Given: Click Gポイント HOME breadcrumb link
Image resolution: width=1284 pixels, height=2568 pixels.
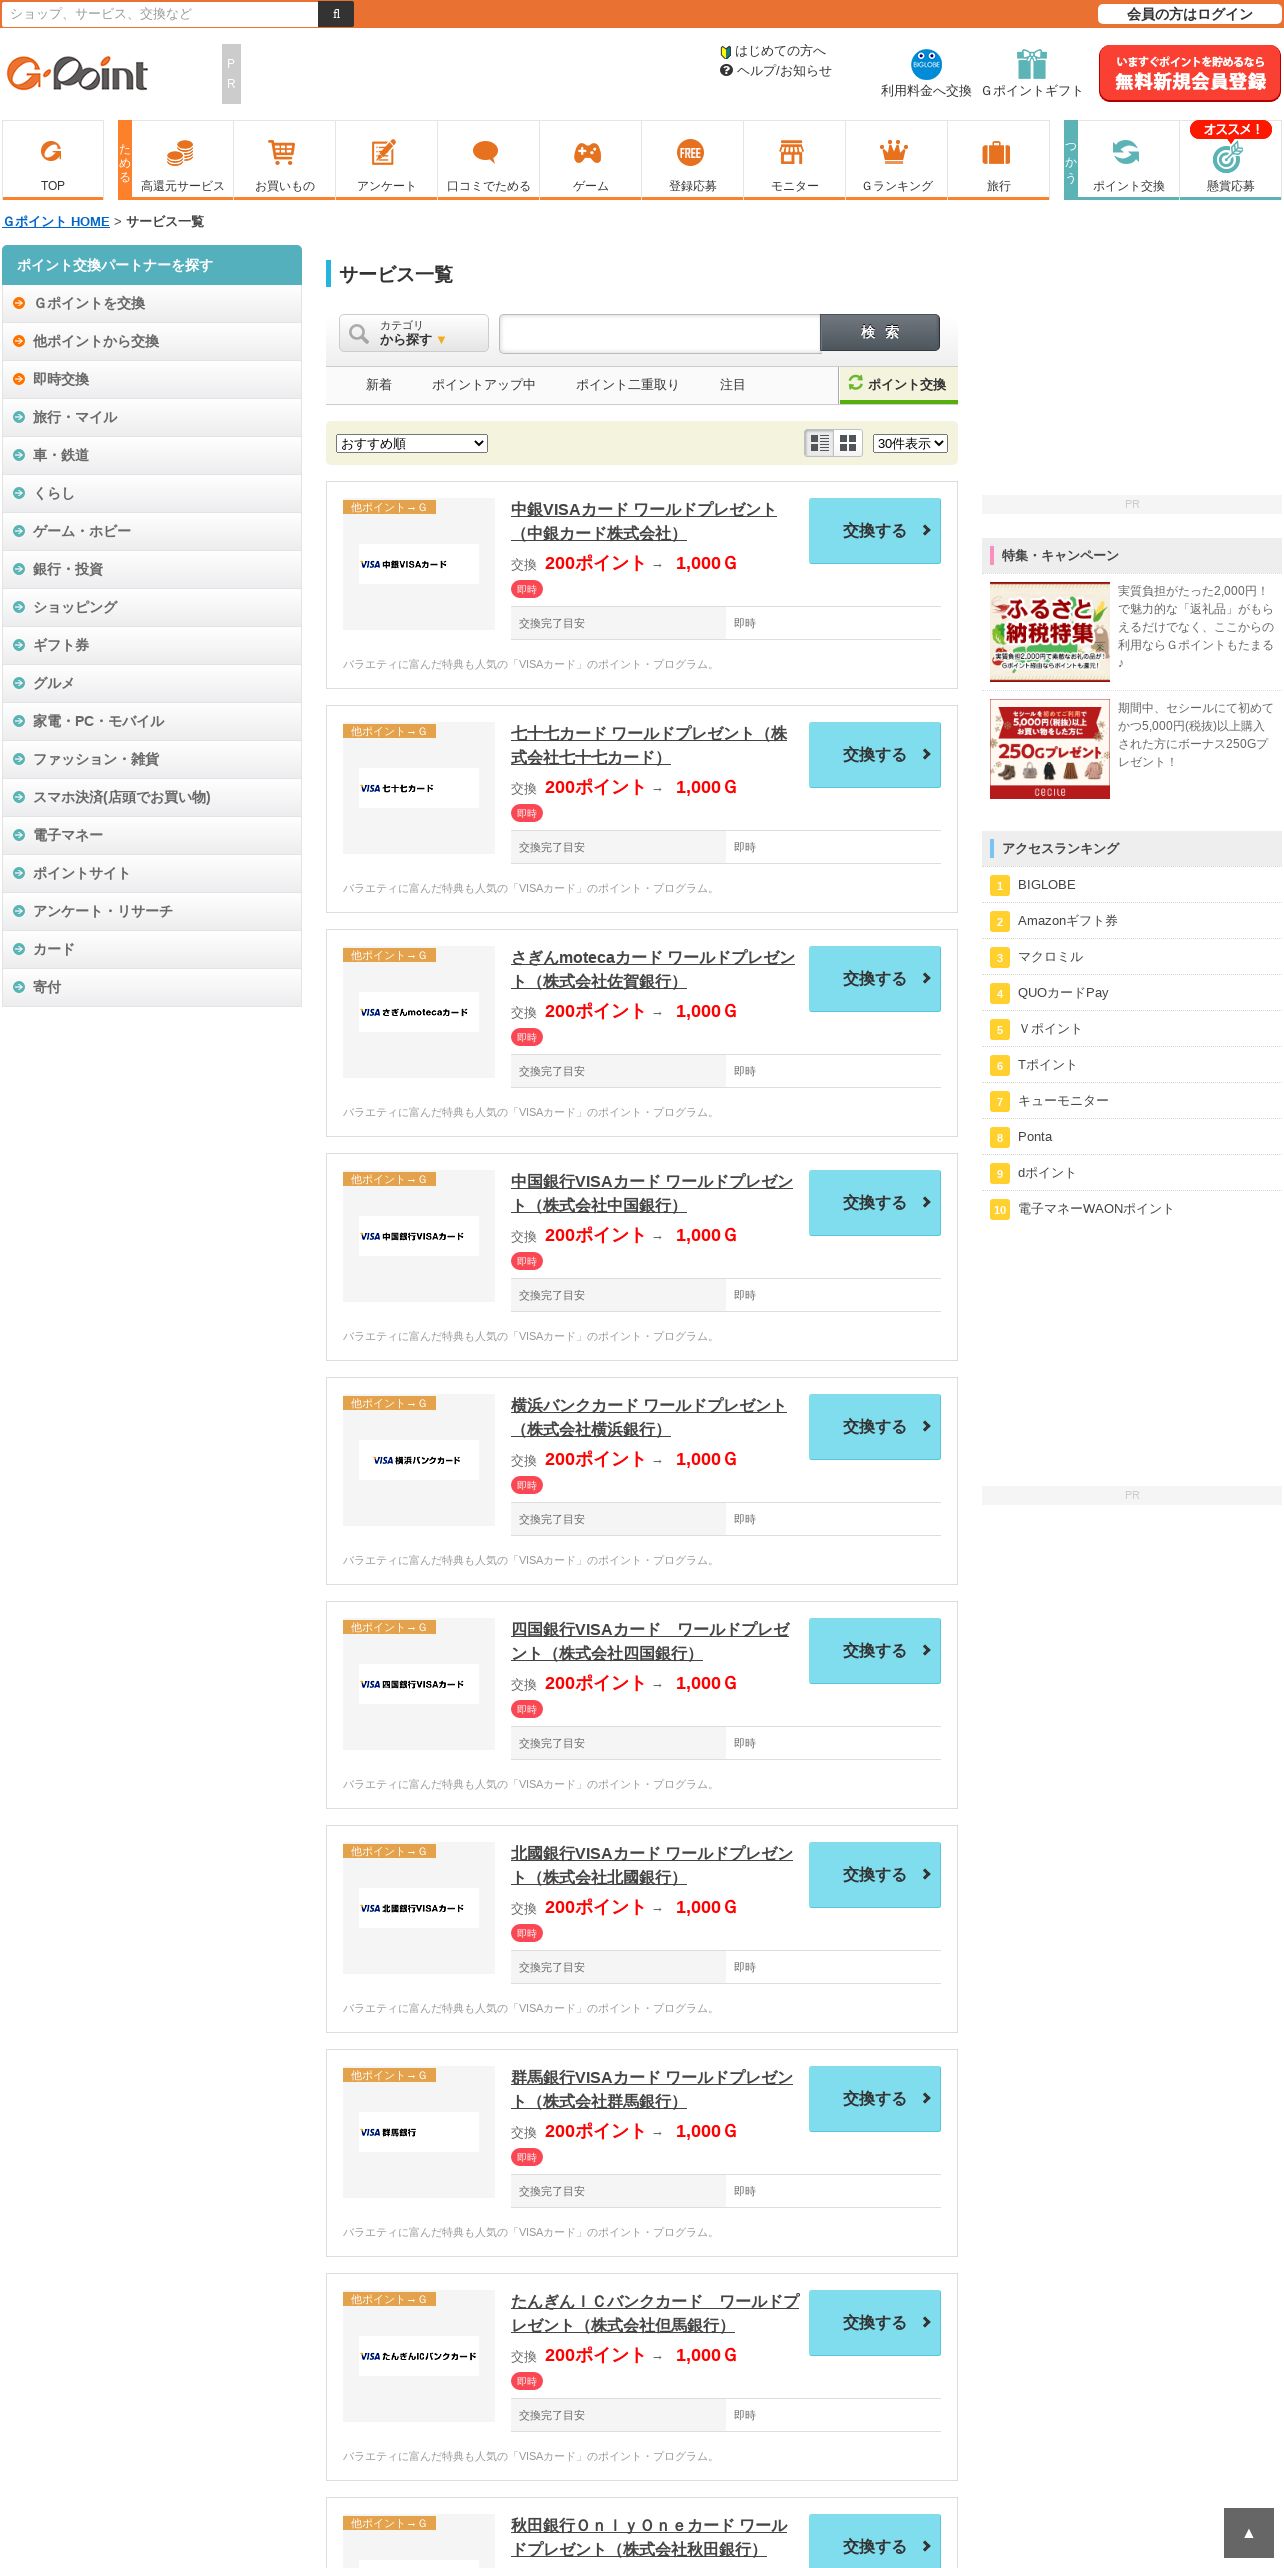Looking at the screenshot, I should pos(57,222).
